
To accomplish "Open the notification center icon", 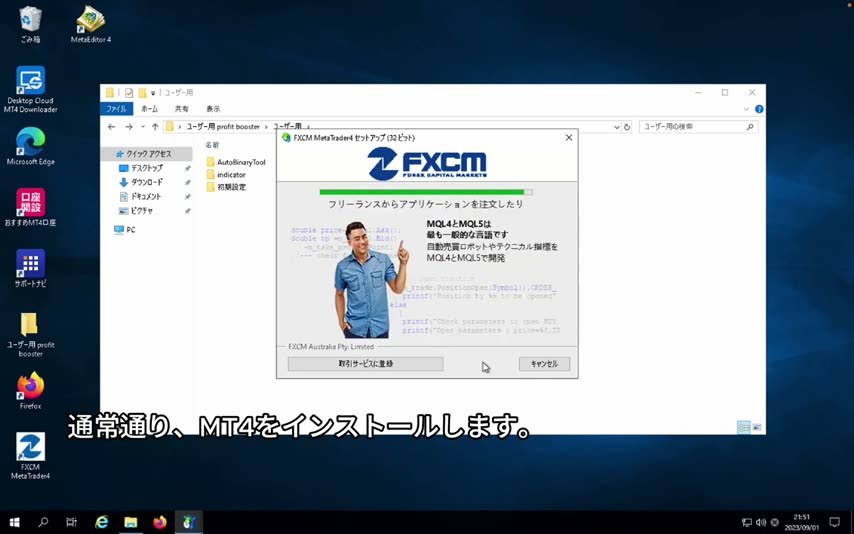I will 834,522.
